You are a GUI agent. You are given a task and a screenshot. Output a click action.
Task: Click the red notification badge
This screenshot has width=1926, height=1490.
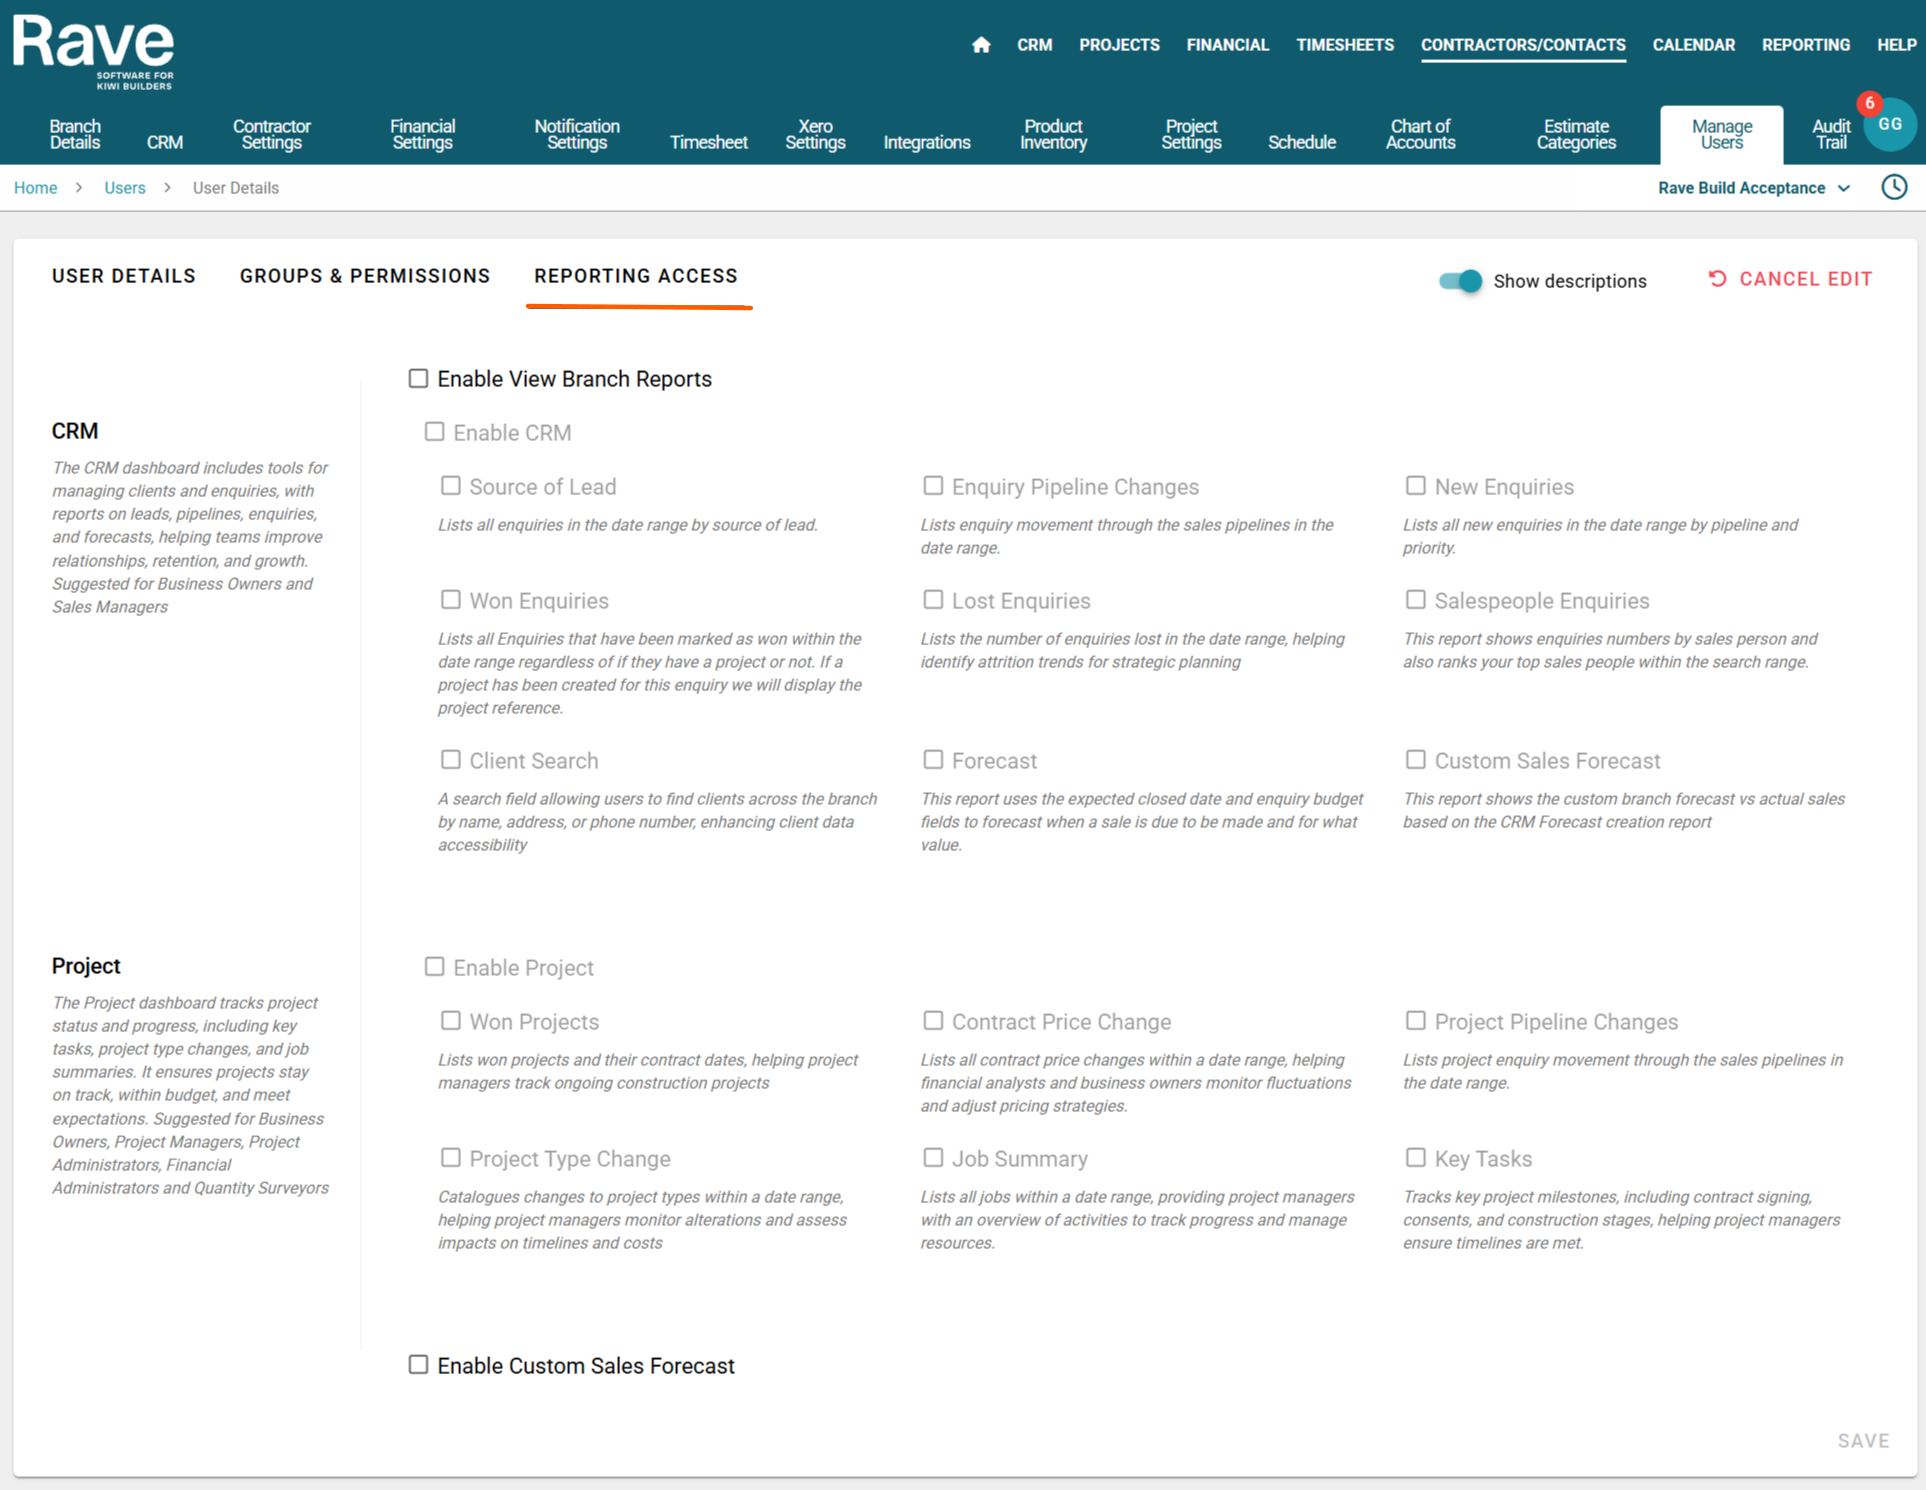tap(1869, 103)
